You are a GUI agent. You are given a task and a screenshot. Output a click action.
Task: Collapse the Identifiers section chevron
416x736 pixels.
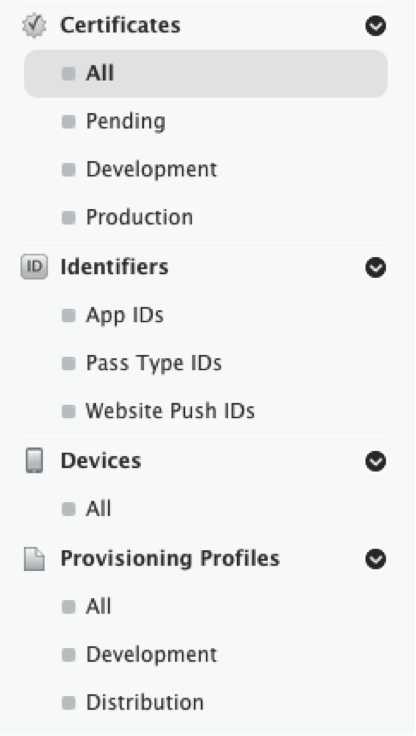(x=376, y=268)
